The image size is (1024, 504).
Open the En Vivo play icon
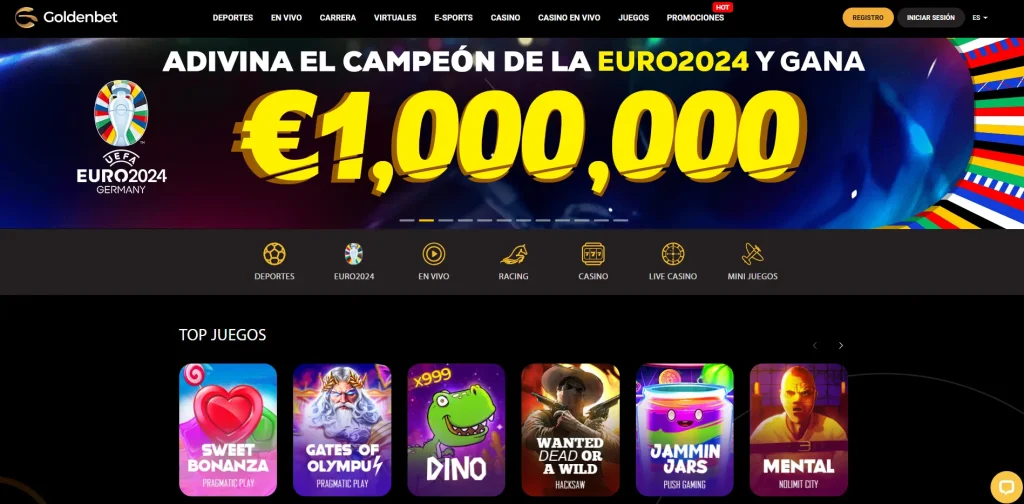434,254
